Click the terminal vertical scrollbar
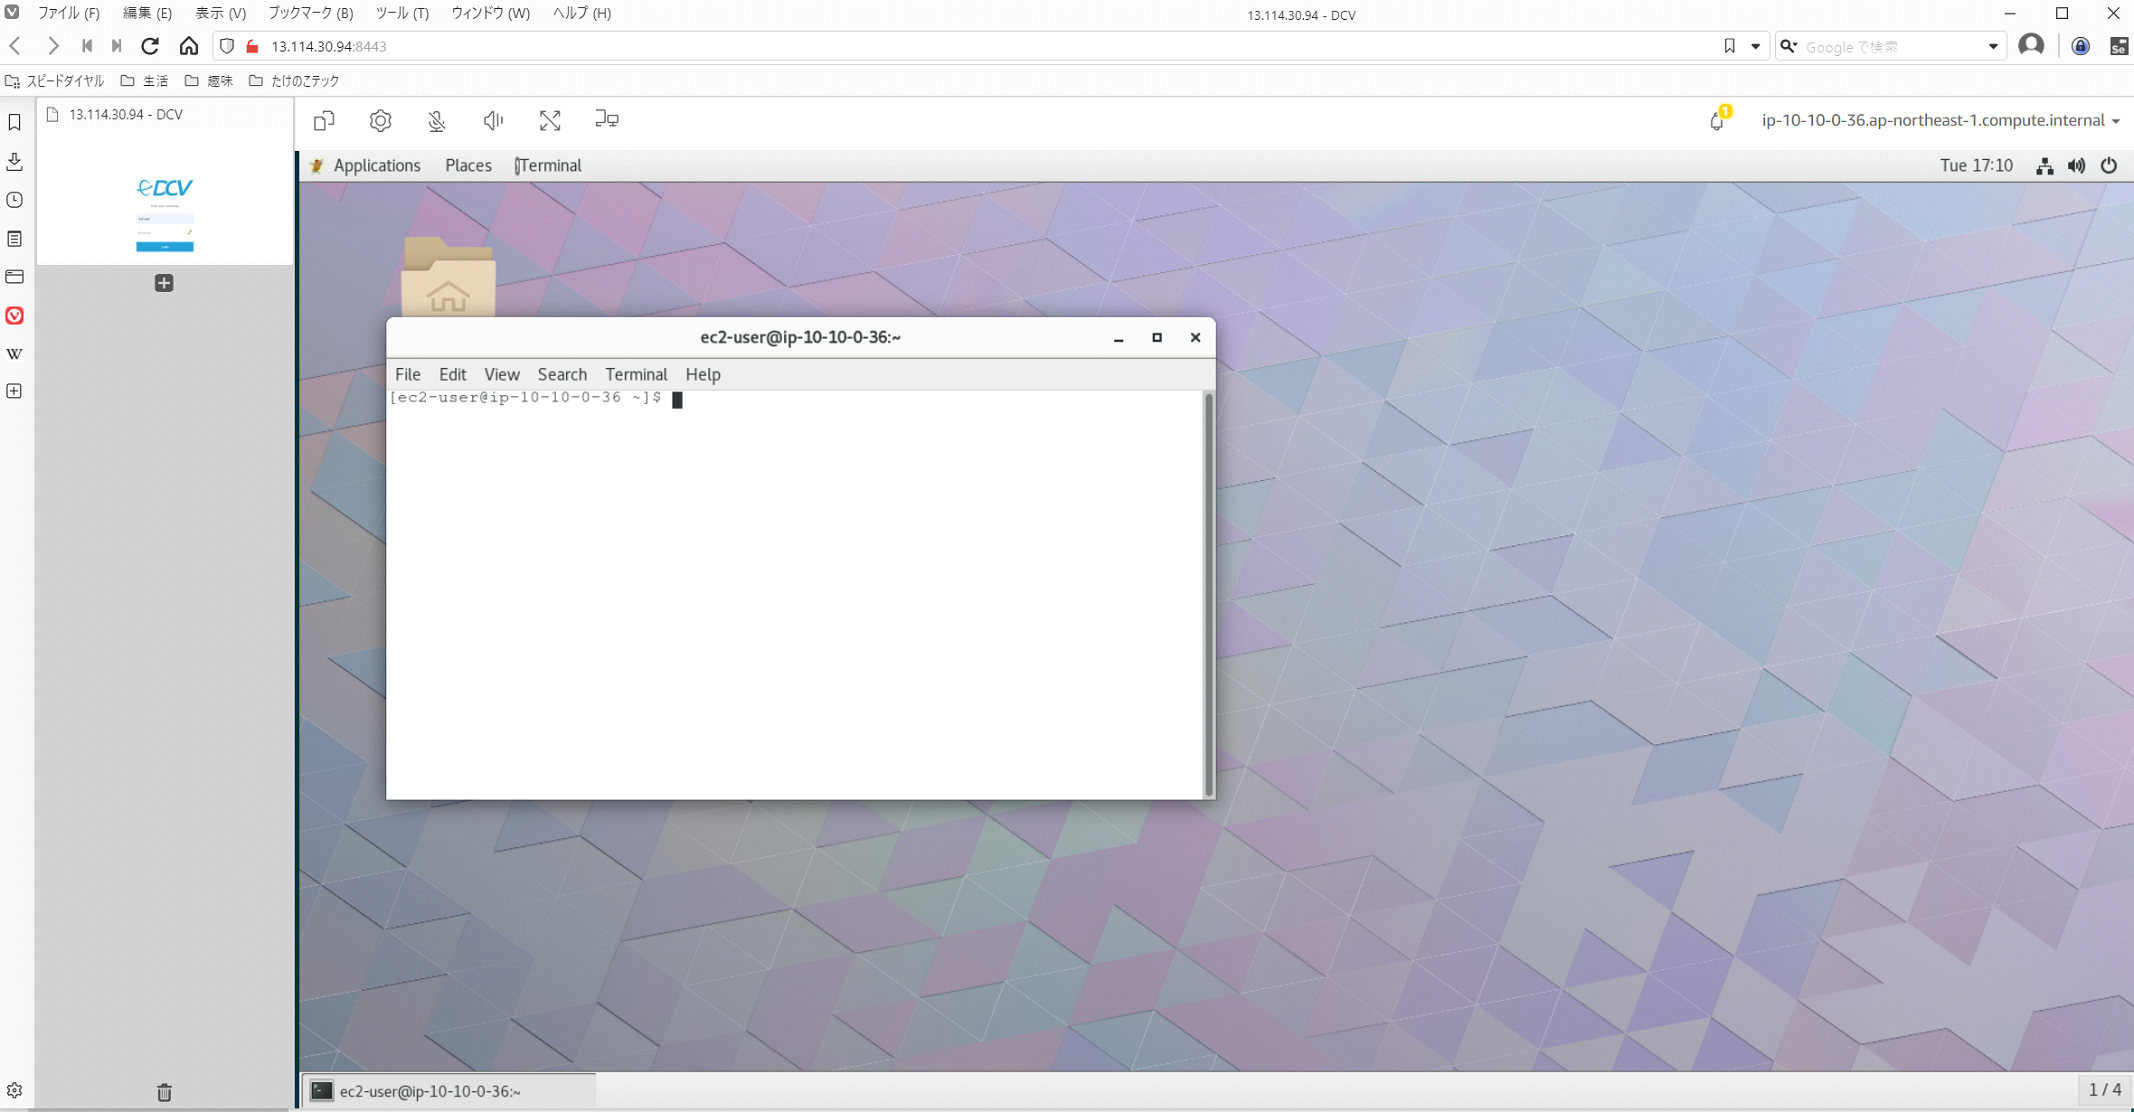This screenshot has height=1112, width=2134. pos(1208,594)
